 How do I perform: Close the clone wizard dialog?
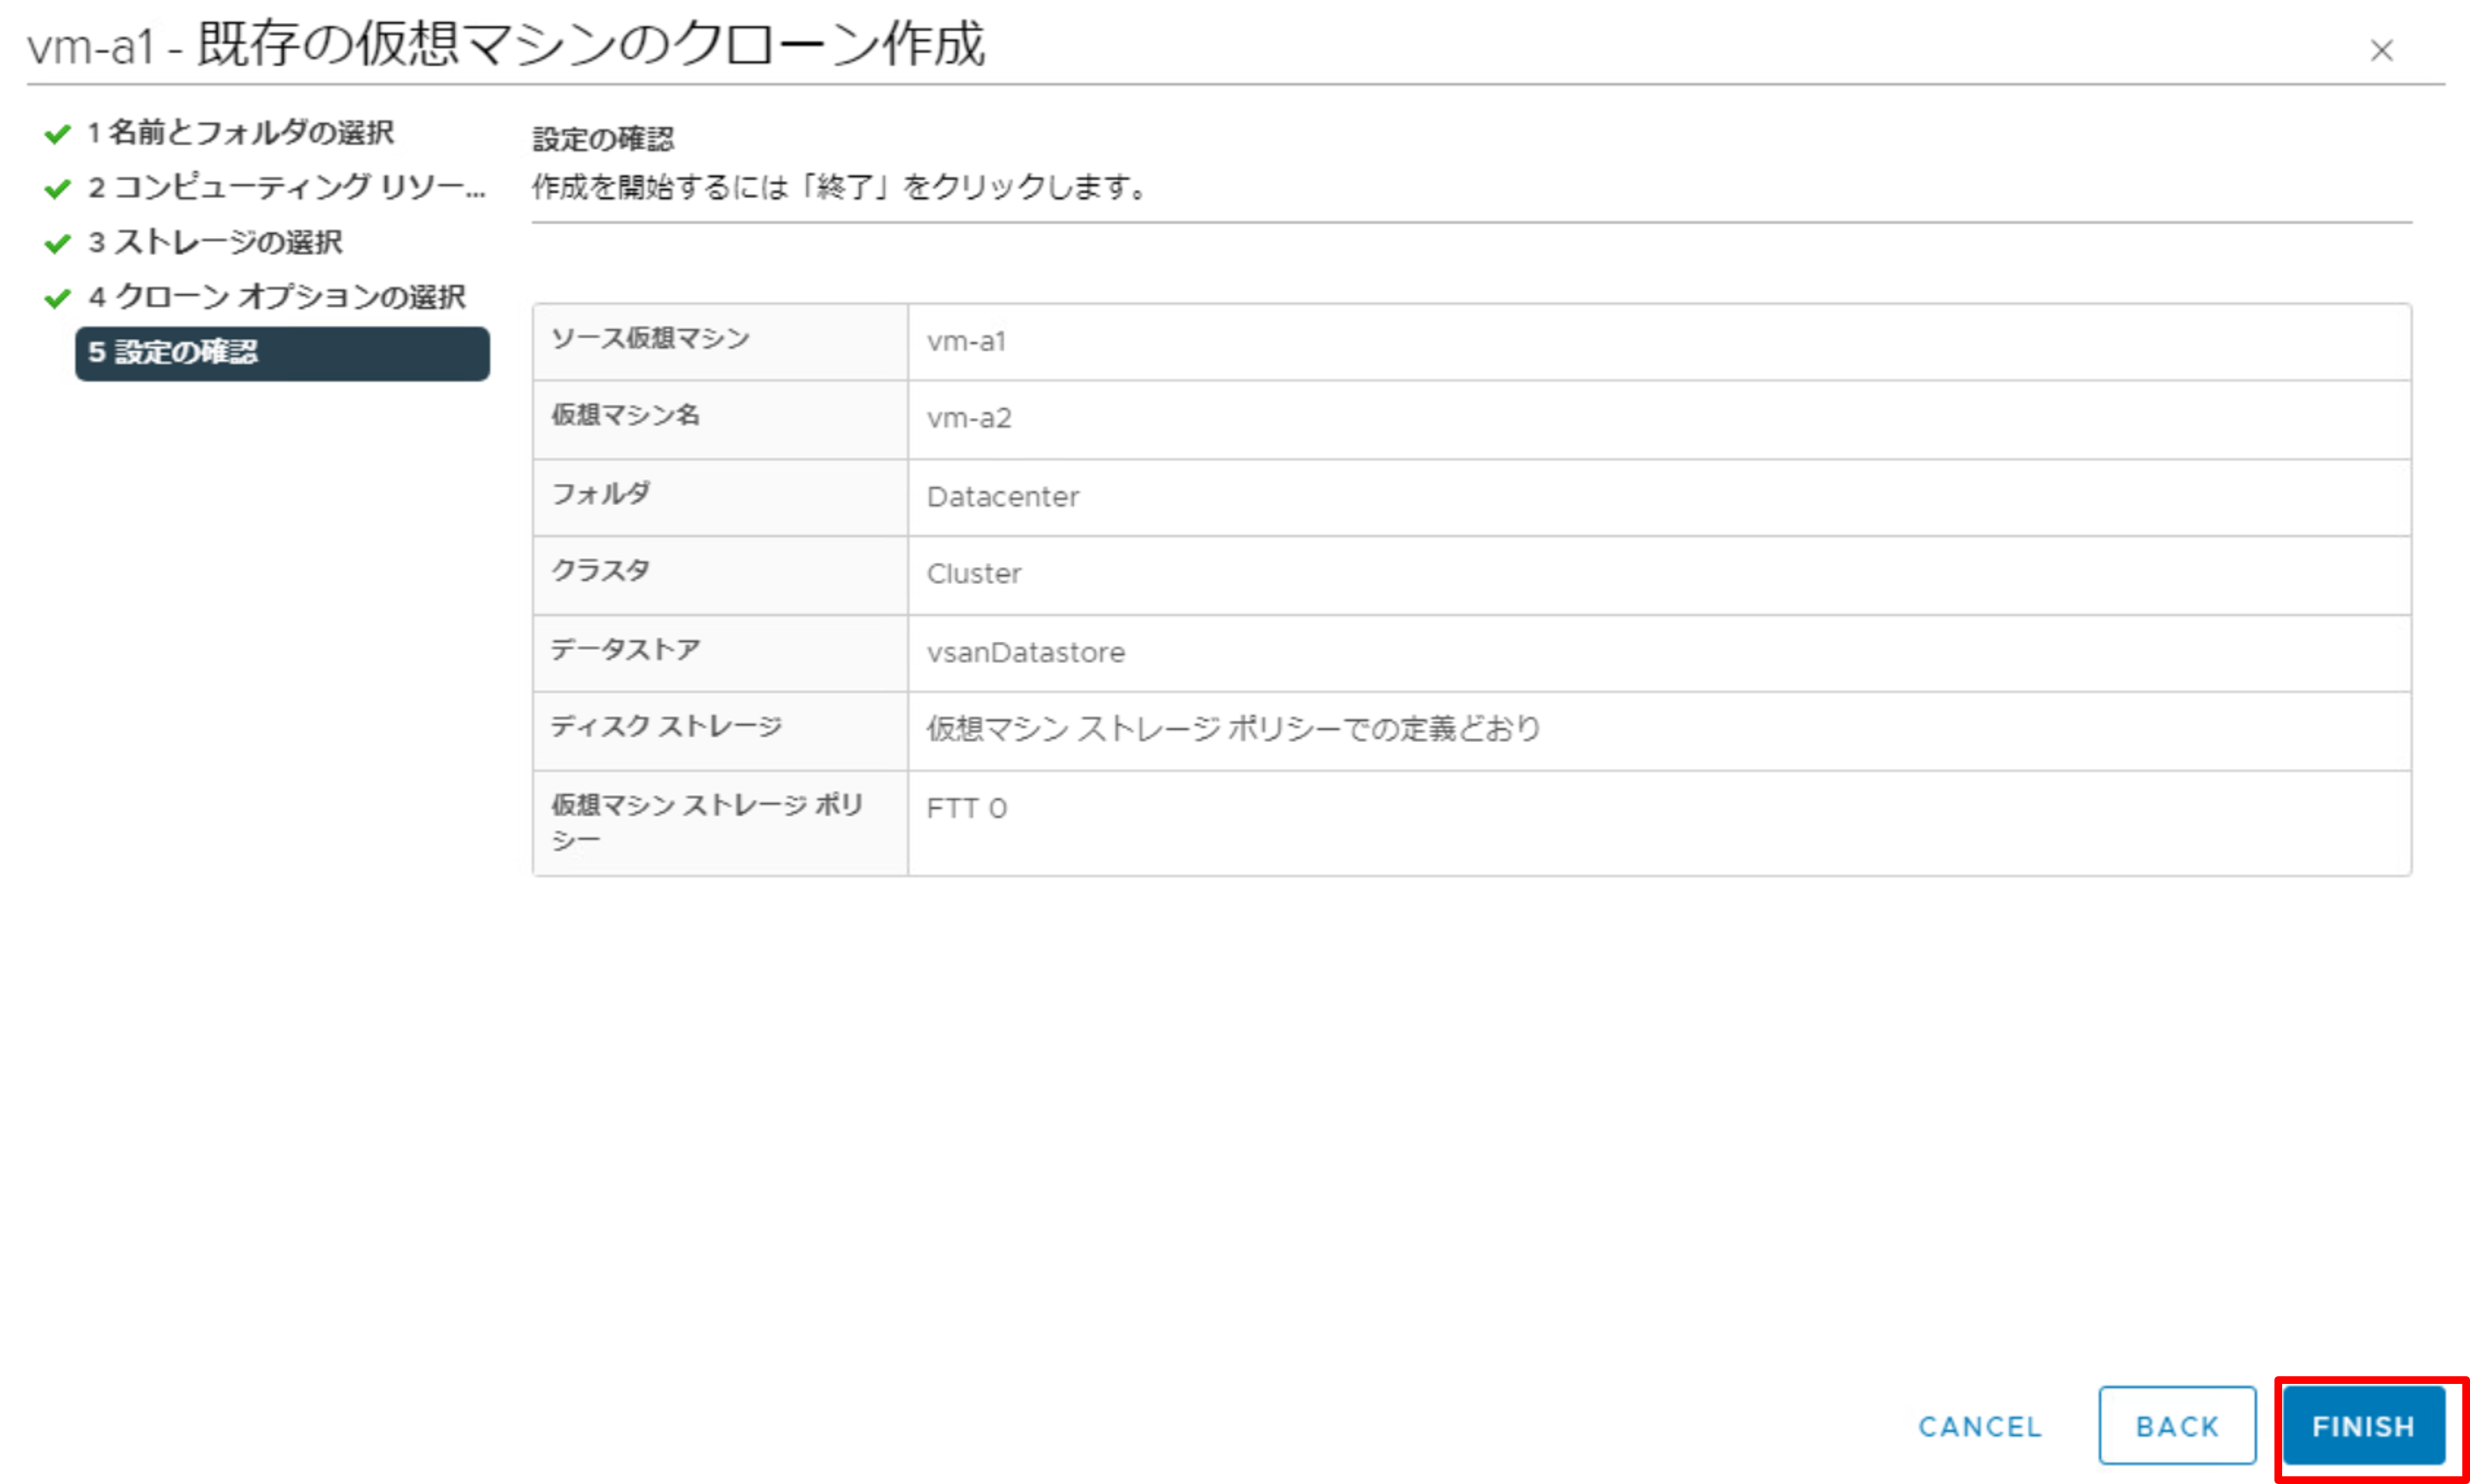[2381, 50]
